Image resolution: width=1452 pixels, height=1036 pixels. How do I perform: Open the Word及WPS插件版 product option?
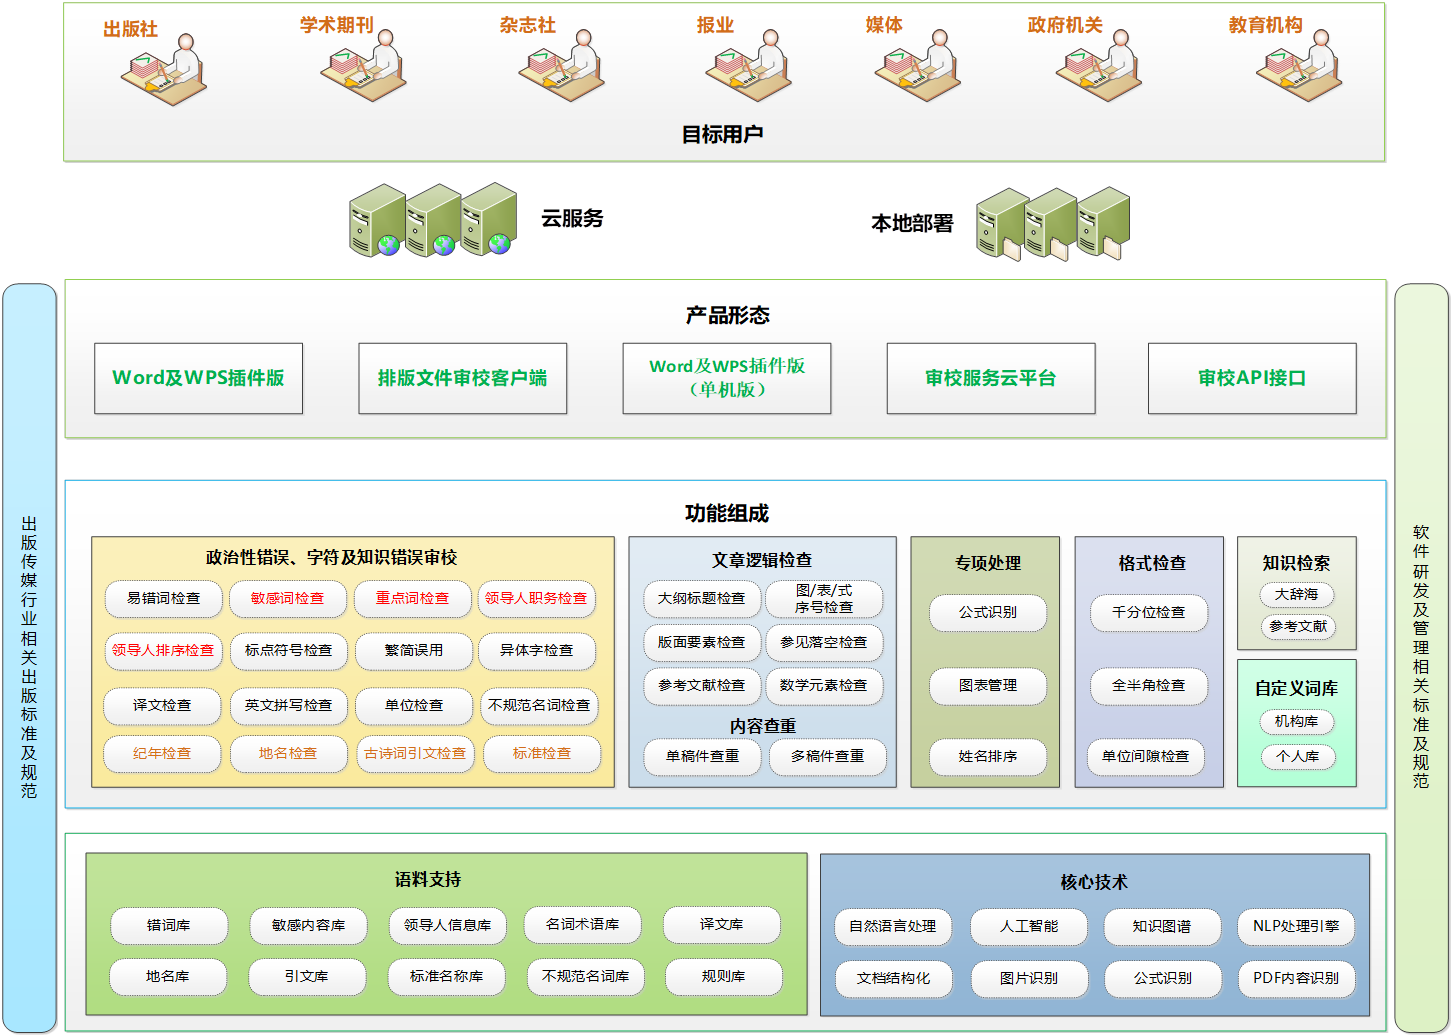[198, 378]
